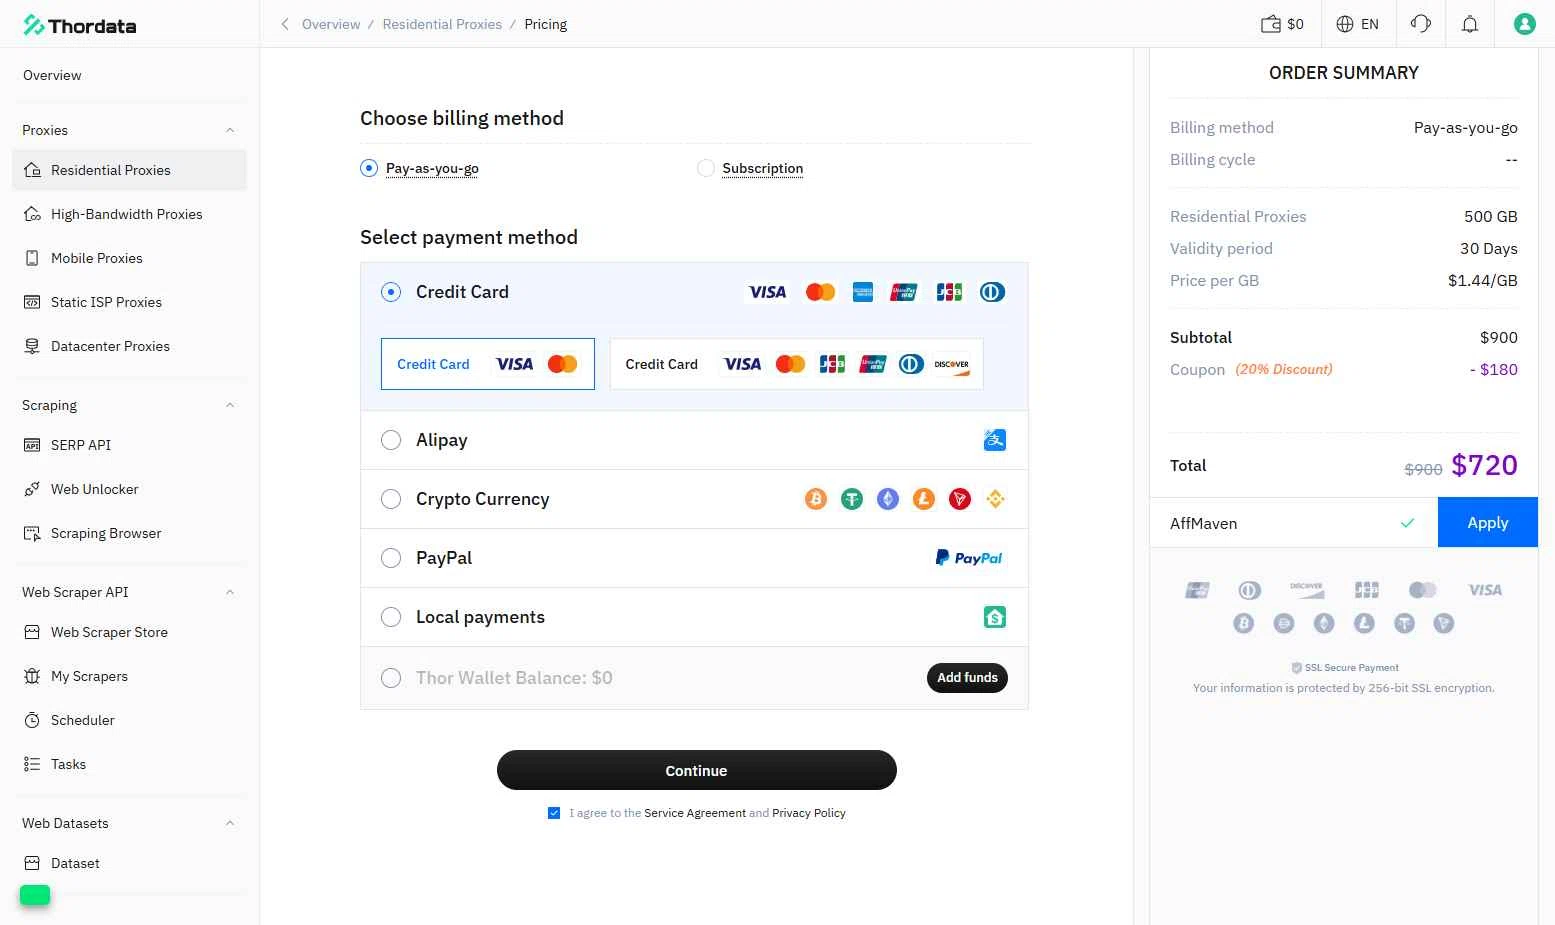This screenshot has height=925, width=1555.
Task: Choose the Credit Card Visa Mastercard option
Action: [488, 364]
